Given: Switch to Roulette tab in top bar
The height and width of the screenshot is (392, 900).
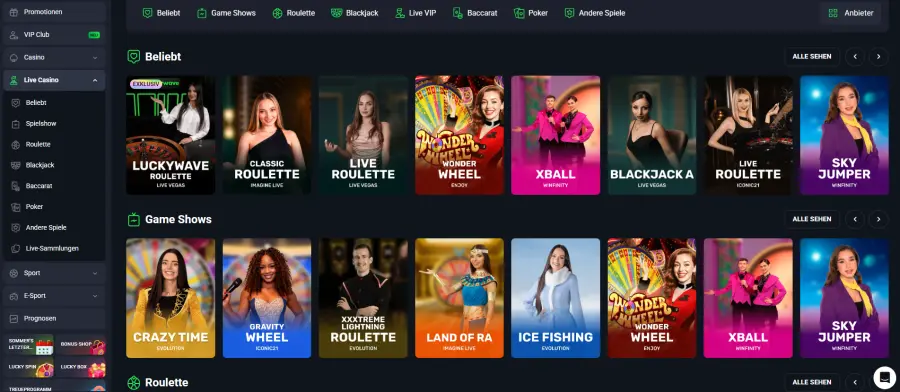Looking at the screenshot, I should [x=294, y=13].
